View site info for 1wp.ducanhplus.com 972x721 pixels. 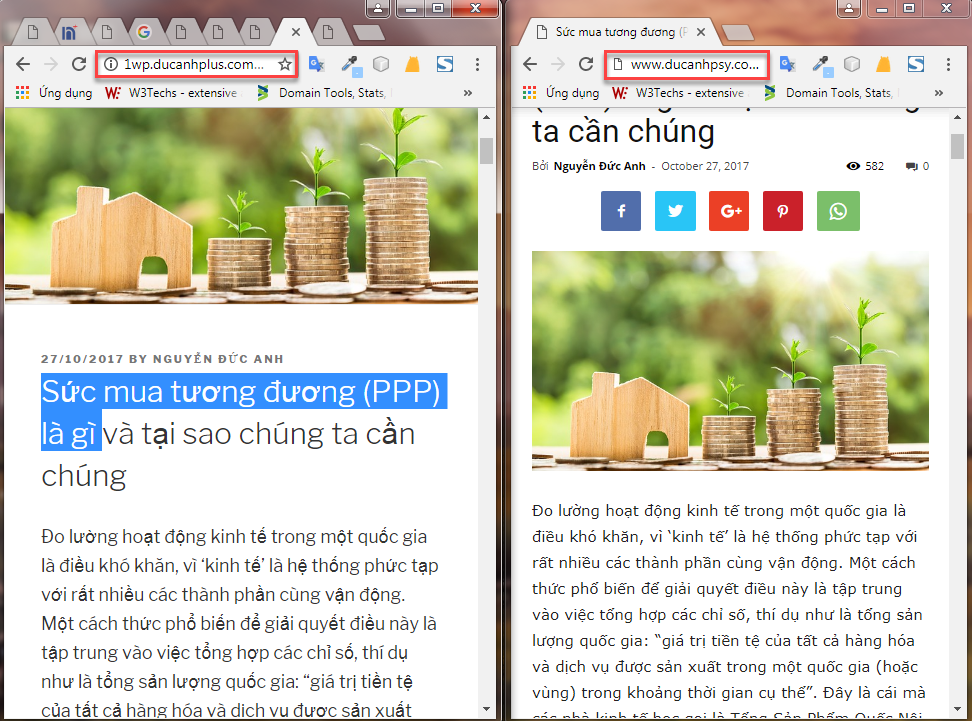pyautogui.click(x=110, y=65)
